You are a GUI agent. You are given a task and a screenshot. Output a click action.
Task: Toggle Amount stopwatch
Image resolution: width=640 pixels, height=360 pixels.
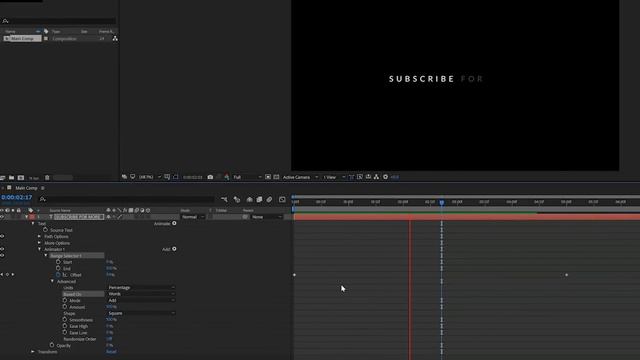[64, 307]
